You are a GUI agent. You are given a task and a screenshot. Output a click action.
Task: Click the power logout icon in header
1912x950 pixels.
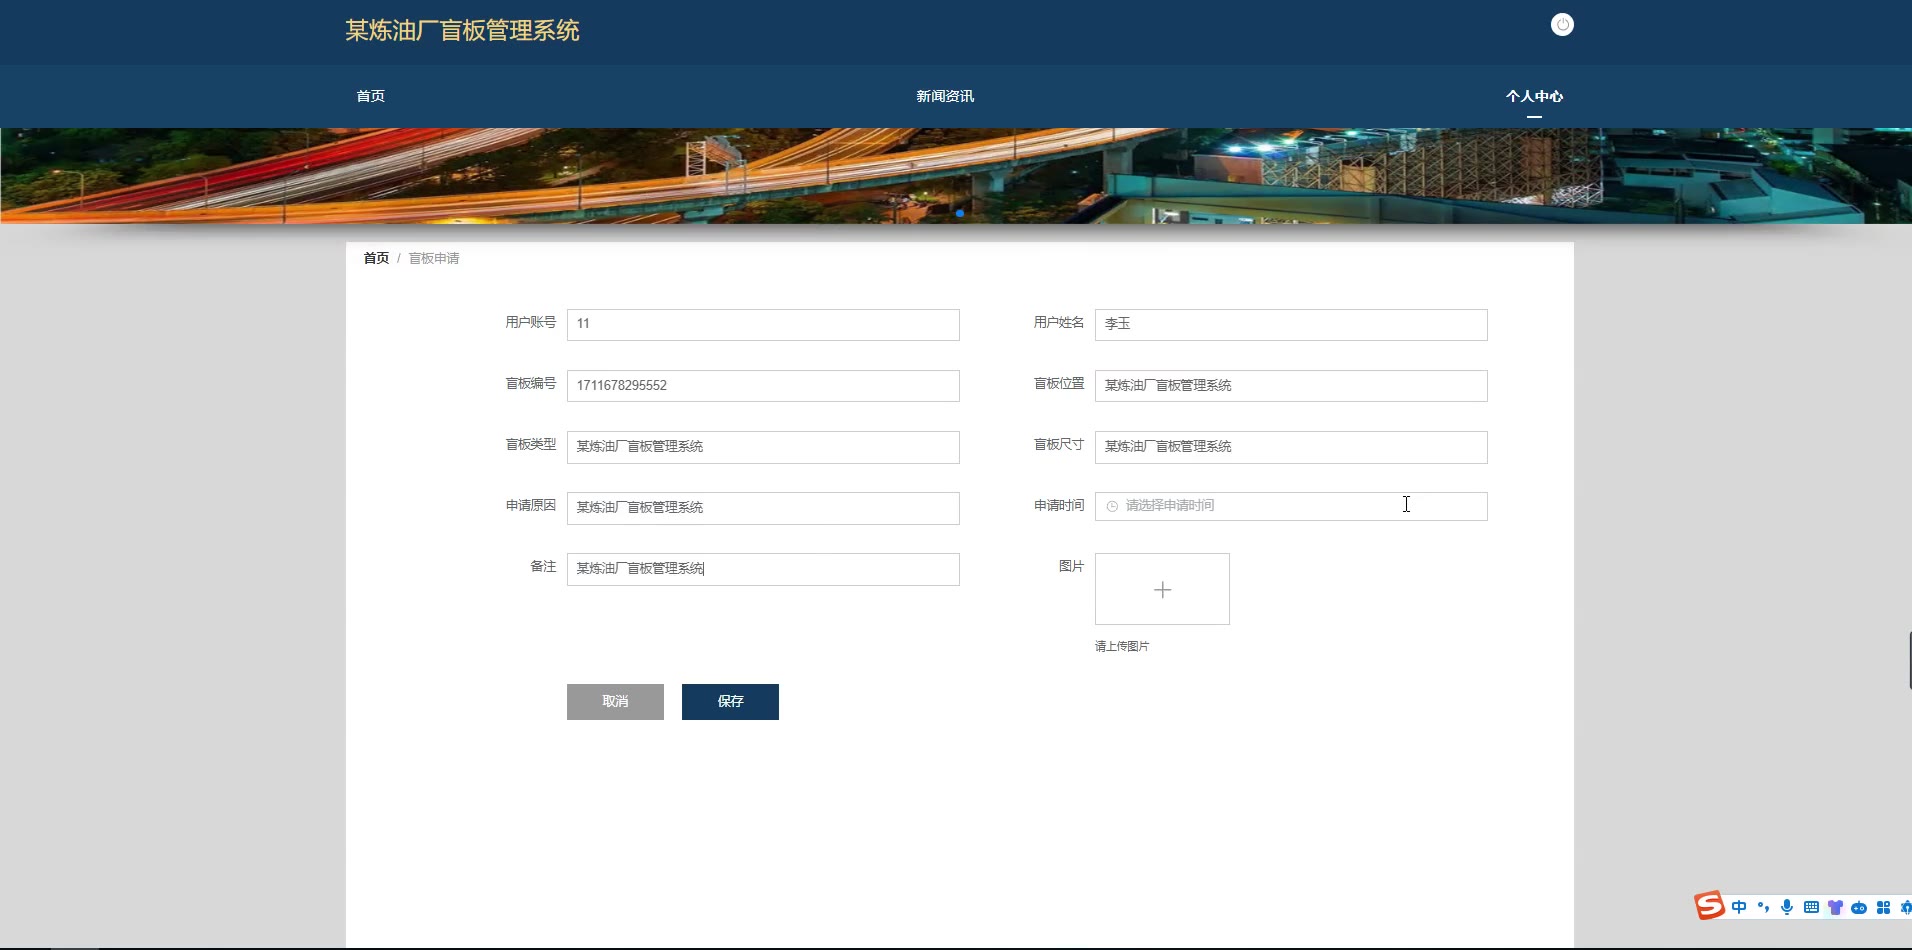tap(1562, 25)
